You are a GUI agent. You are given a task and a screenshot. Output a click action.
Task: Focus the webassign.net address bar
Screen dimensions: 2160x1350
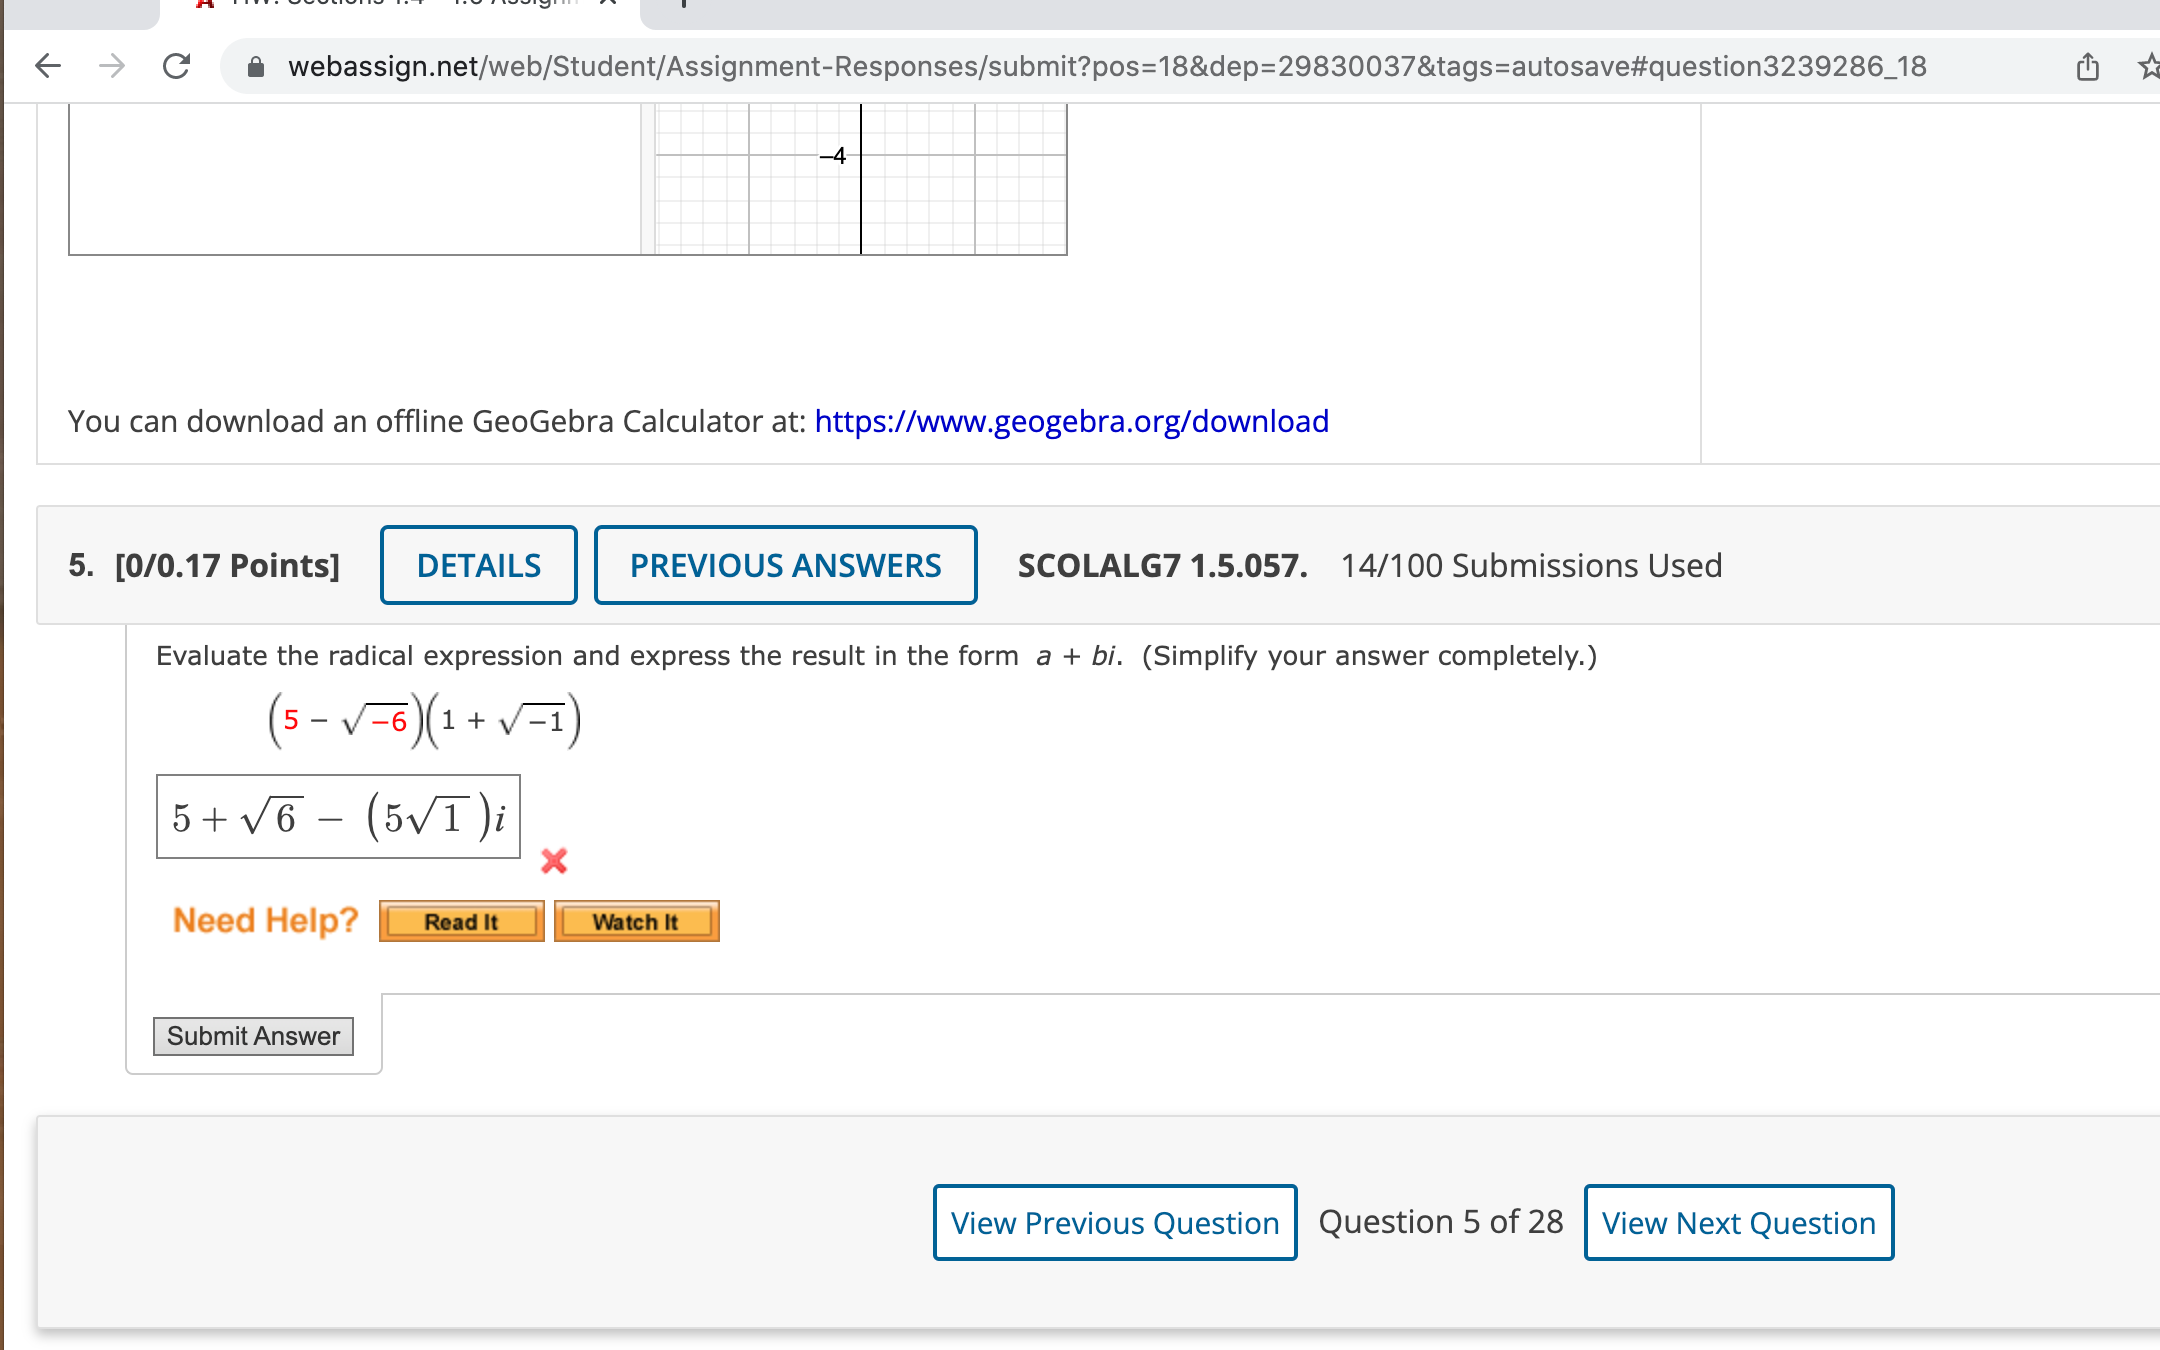[1100, 66]
